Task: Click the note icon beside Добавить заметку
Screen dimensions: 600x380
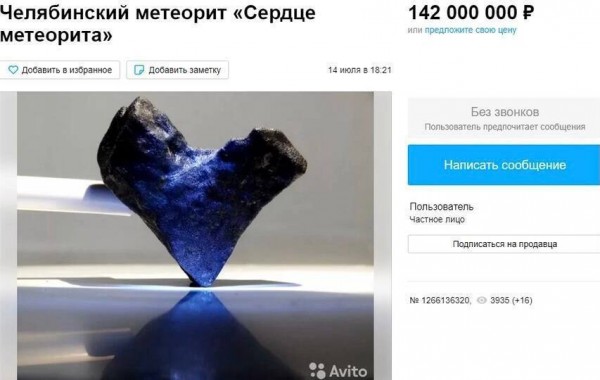Action: pyautogui.click(x=139, y=70)
